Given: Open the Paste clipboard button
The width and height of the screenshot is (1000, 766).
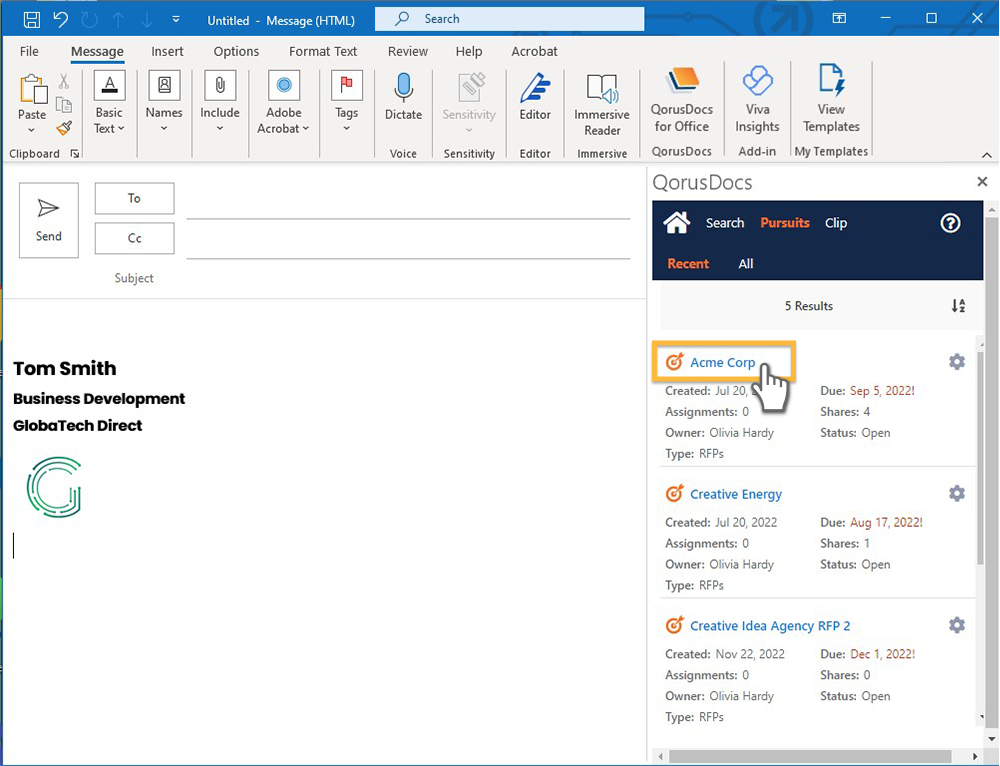Looking at the screenshot, I should coord(32,103).
